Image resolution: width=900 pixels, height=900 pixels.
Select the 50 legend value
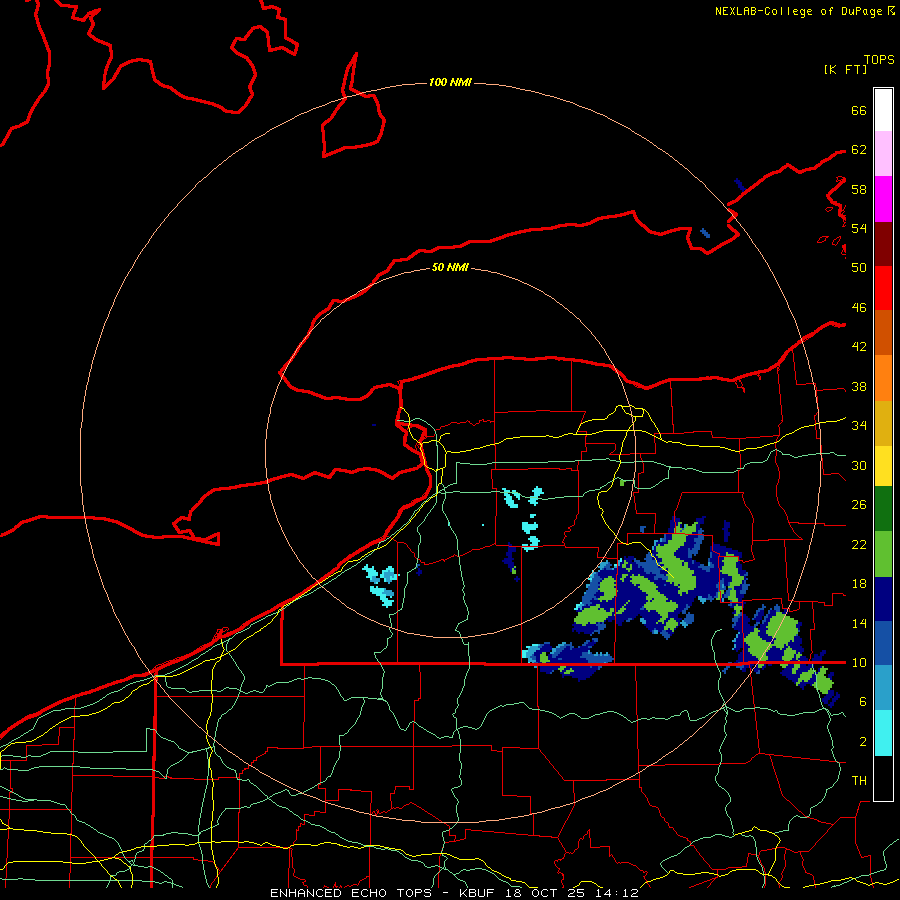click(859, 268)
